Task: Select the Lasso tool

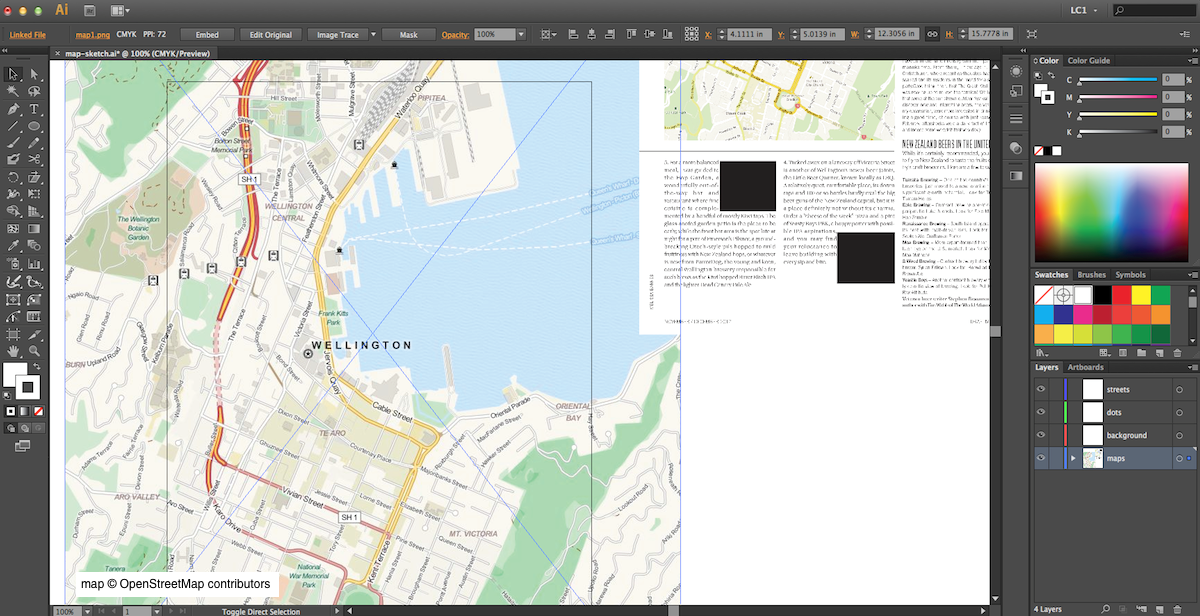Action: tap(34, 91)
